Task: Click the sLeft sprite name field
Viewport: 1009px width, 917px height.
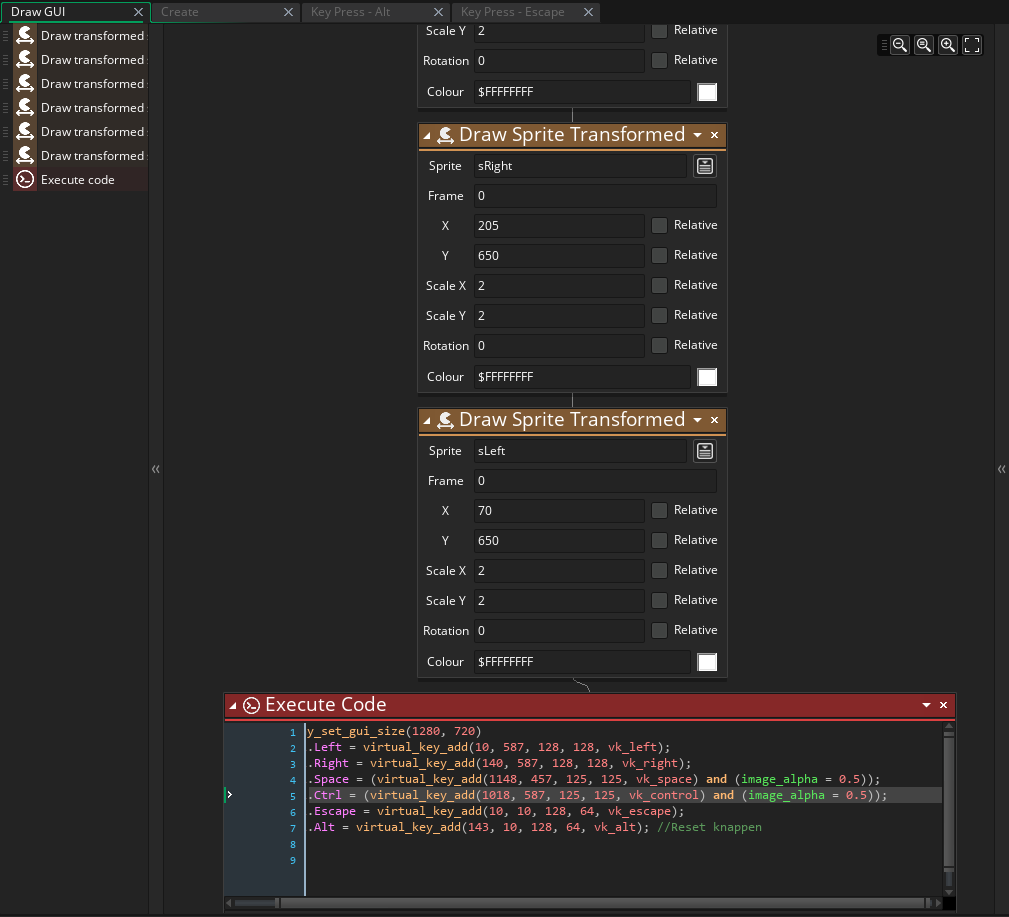Action: click(580, 451)
